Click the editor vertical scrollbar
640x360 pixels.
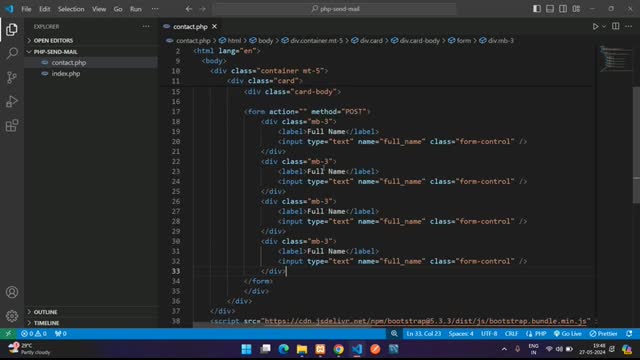coord(636,145)
